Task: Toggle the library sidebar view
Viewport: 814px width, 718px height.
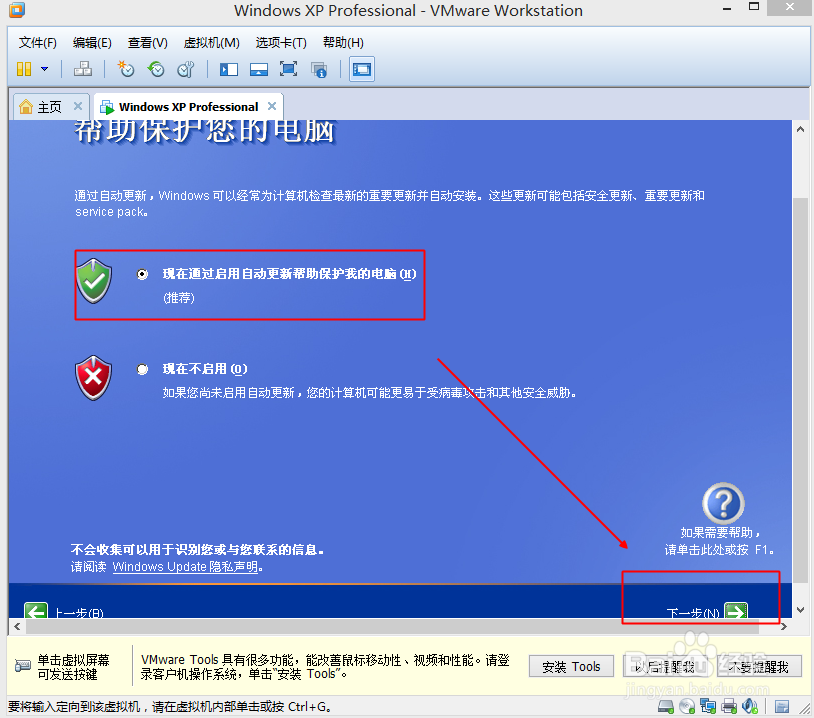Action: point(228,69)
